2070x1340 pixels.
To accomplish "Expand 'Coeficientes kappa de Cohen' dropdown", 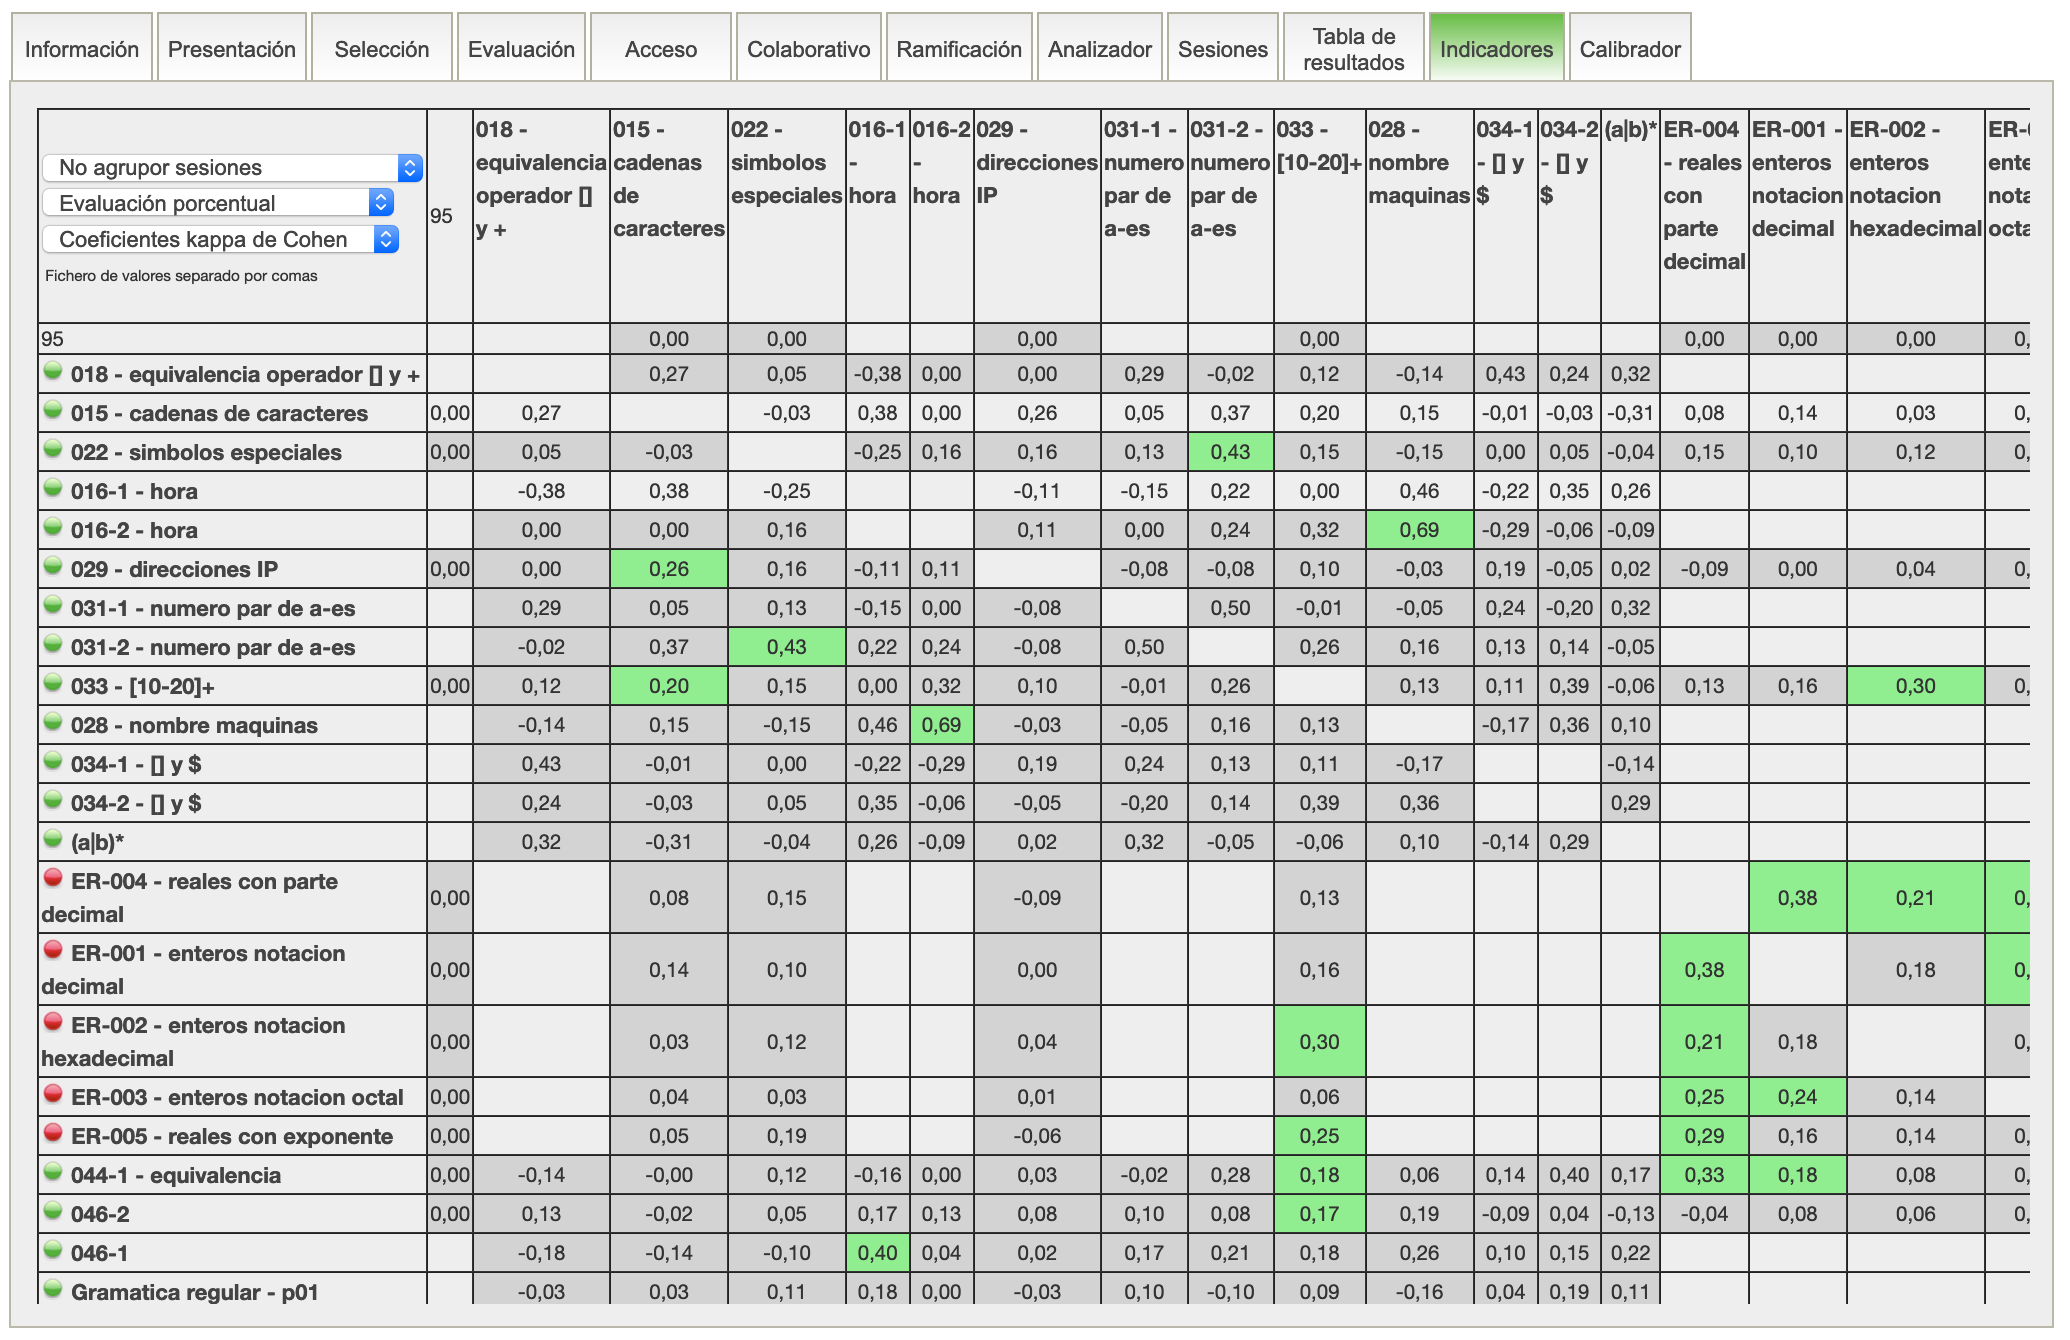I will pyautogui.click(x=220, y=239).
